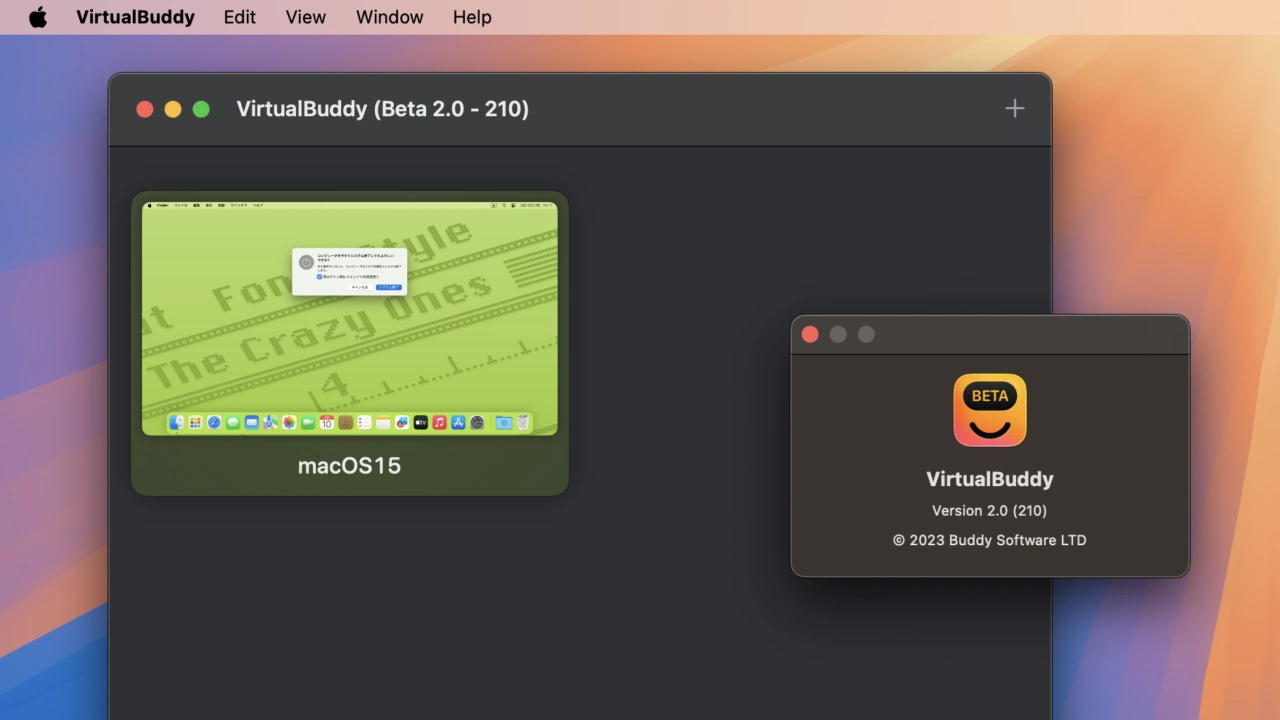Open the Window menu
This screenshot has width=1280, height=720.
tap(389, 17)
